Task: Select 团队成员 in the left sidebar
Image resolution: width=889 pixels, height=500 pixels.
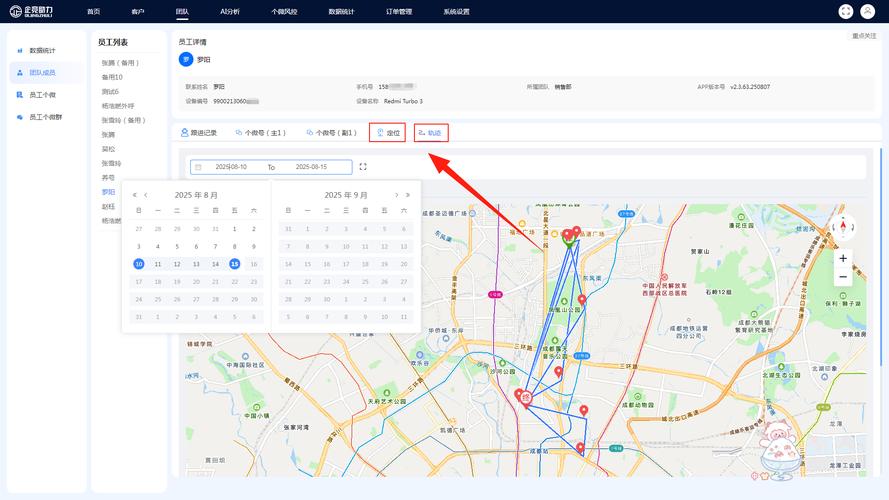Action: [x=46, y=73]
